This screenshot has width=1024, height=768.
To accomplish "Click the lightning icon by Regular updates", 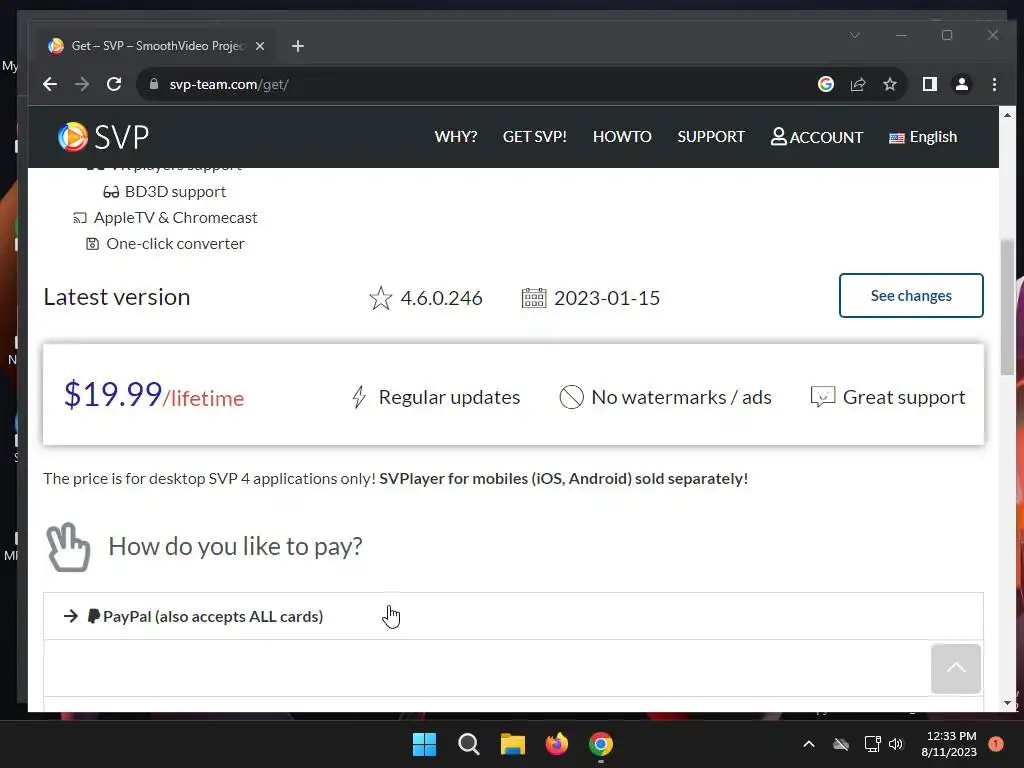I will [359, 397].
